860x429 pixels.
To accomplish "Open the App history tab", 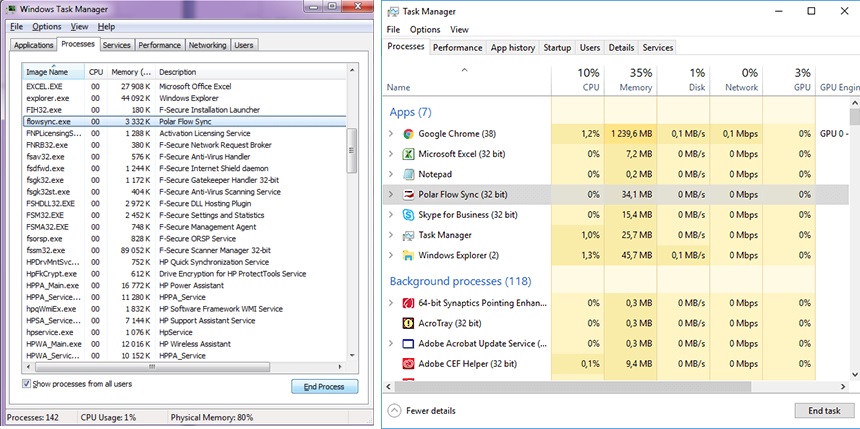I will [x=512, y=48].
